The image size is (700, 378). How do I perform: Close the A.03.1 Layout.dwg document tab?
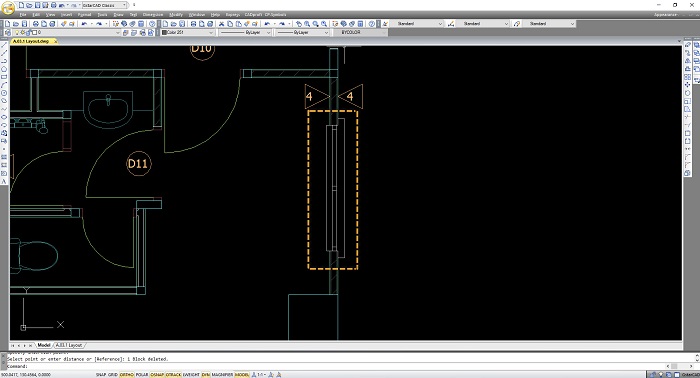55,41
